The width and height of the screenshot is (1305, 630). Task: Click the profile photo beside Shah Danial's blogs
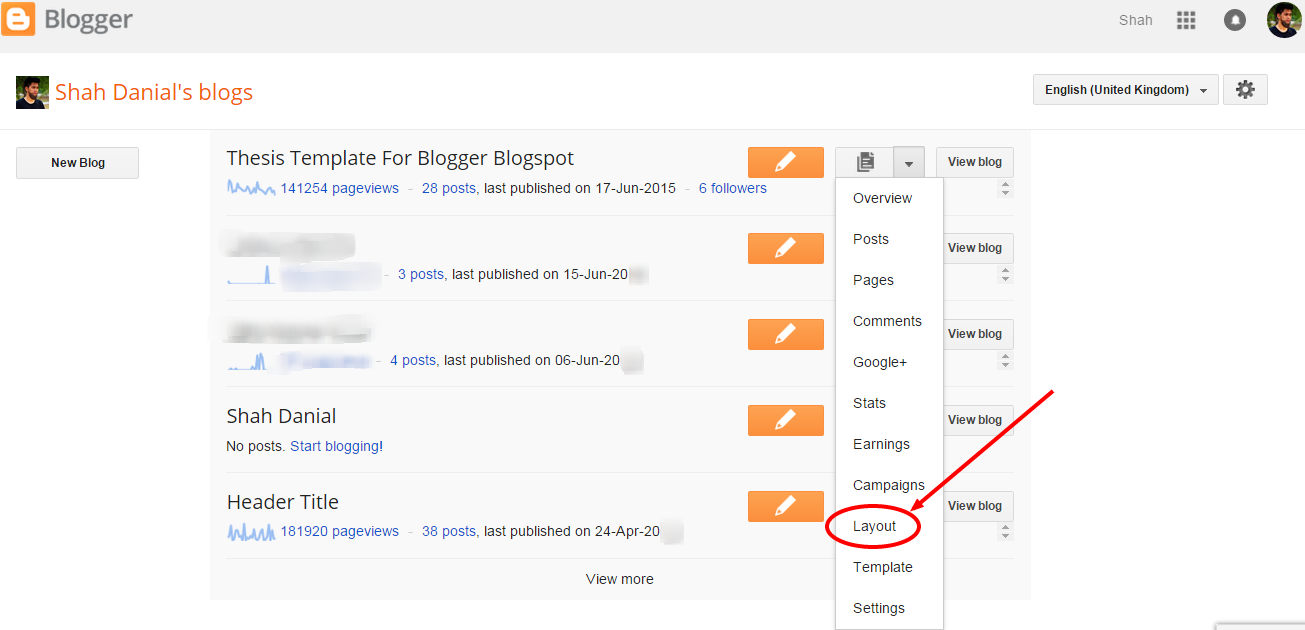coord(32,92)
